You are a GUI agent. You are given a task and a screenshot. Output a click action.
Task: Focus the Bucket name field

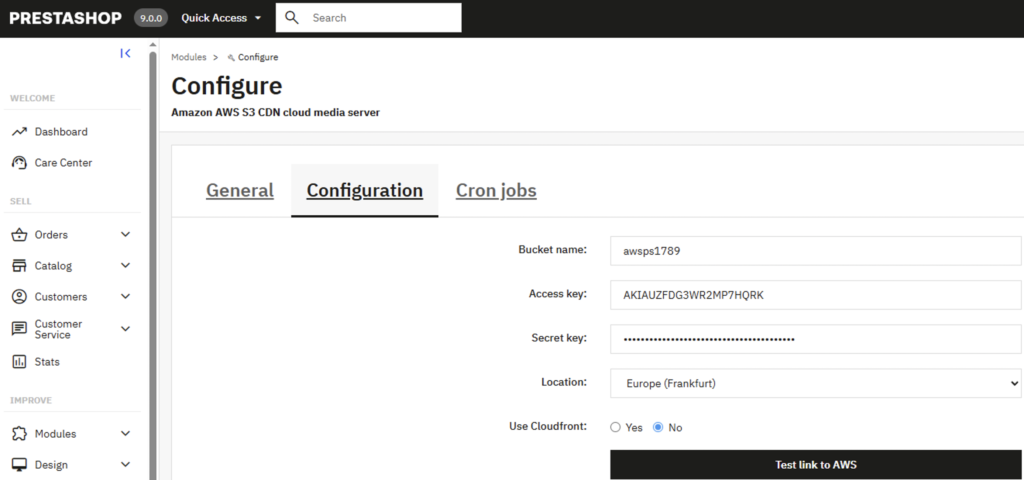[x=816, y=251]
